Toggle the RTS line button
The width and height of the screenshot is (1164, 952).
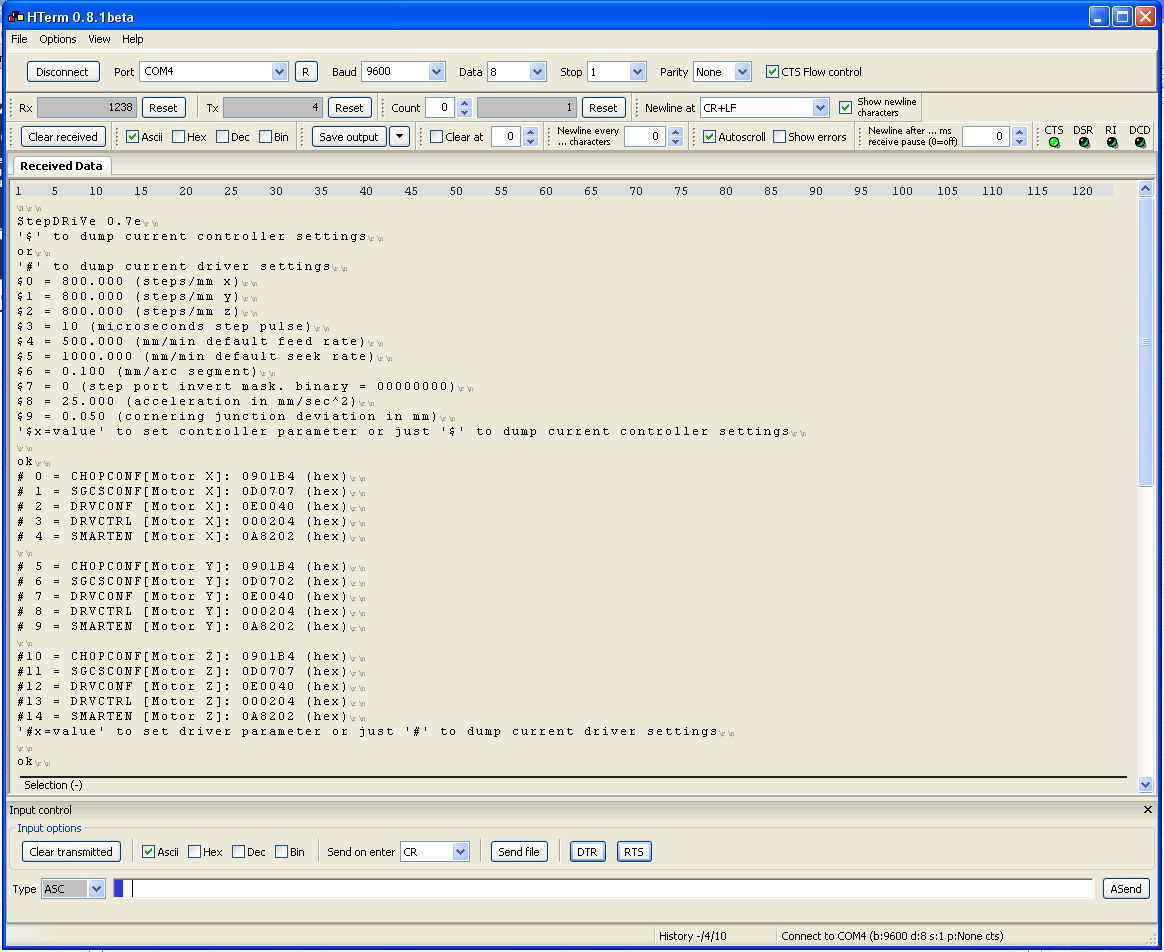634,852
